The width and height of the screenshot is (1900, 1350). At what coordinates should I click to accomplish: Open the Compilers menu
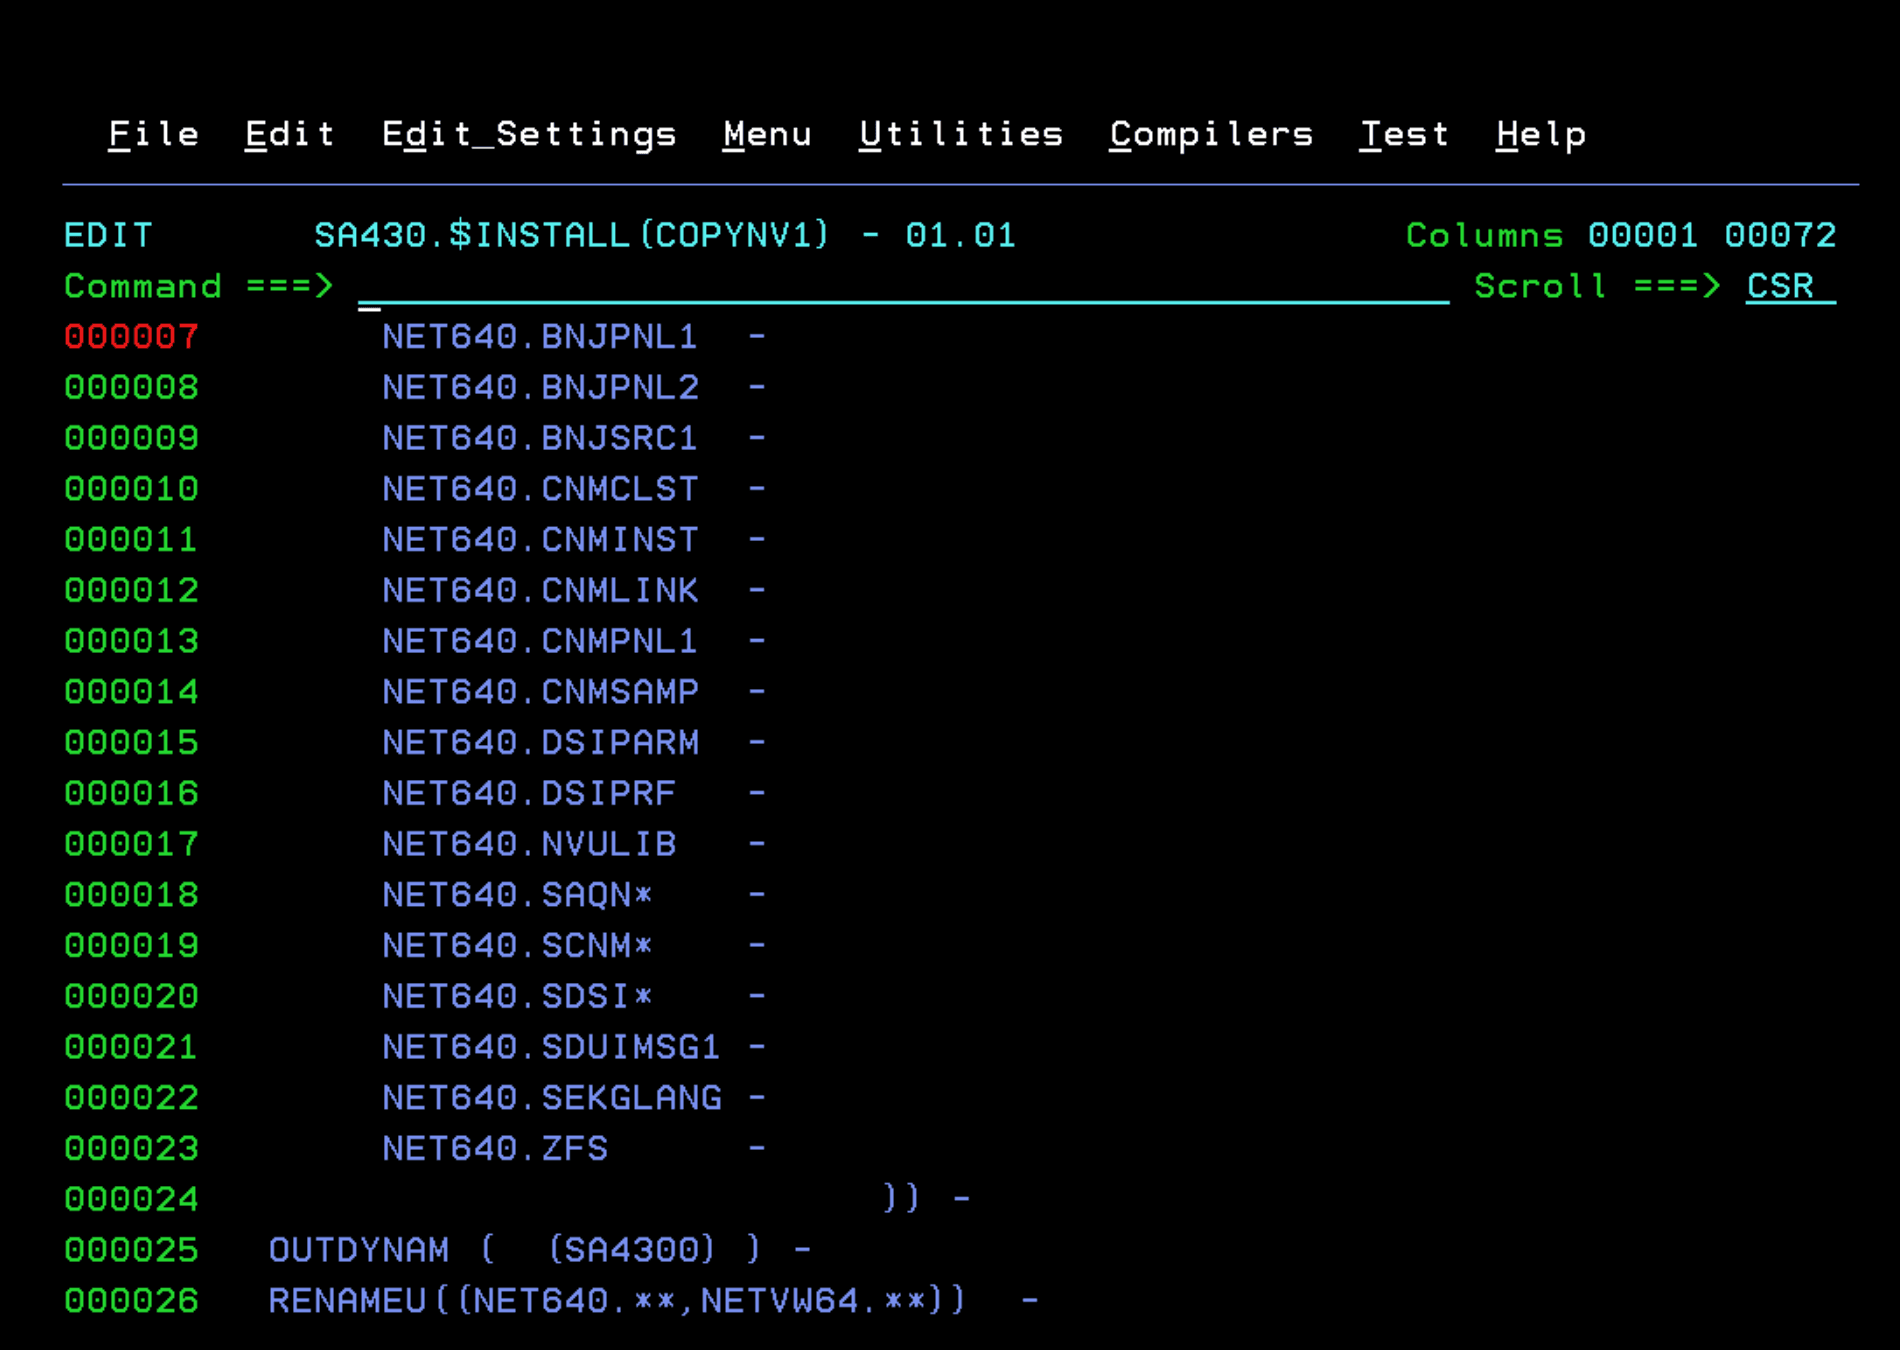click(x=1211, y=133)
